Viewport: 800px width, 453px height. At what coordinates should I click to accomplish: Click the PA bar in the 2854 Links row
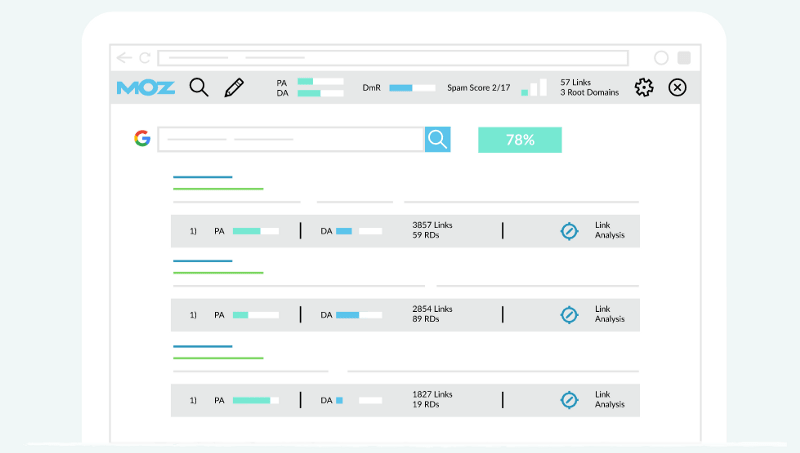pyautogui.click(x=256, y=315)
